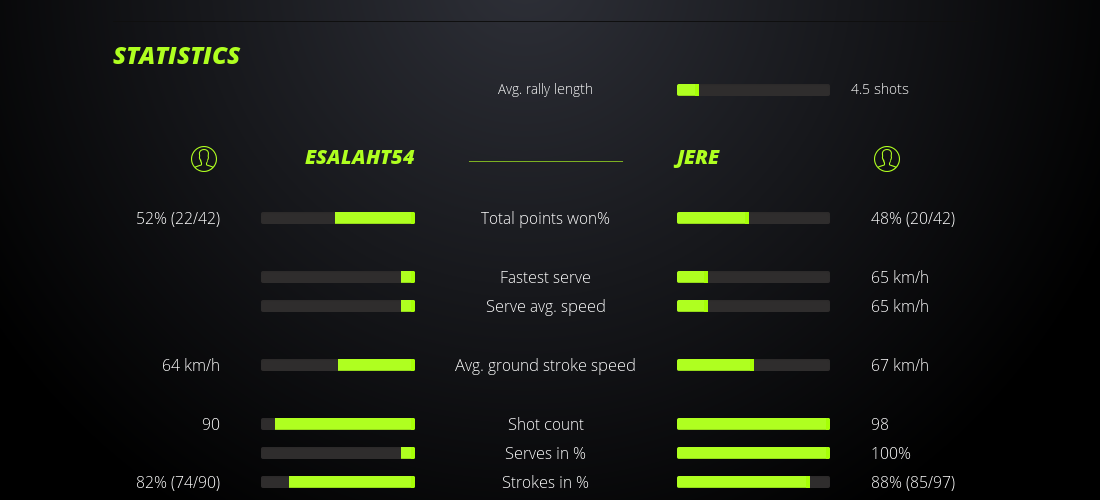Click the 4.5 shots value
1100x500 pixels.
tap(879, 89)
